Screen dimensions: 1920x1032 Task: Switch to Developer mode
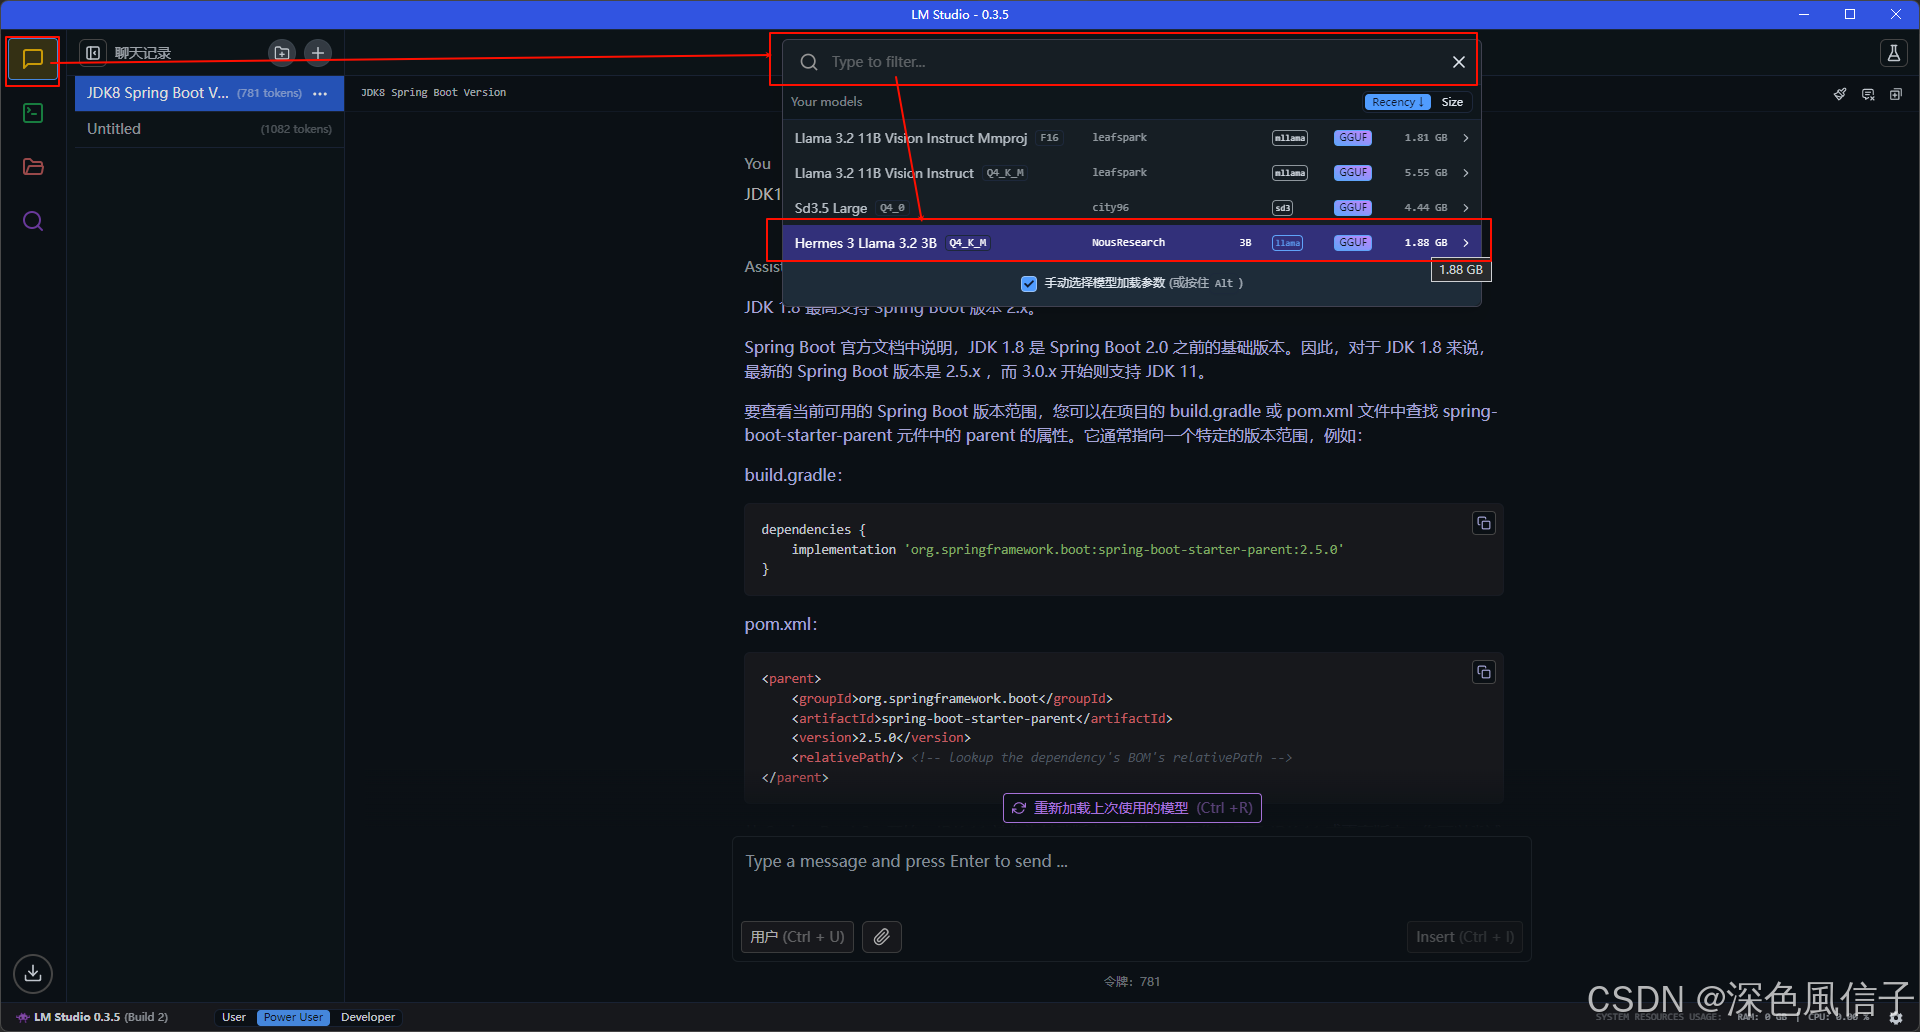tap(368, 1017)
